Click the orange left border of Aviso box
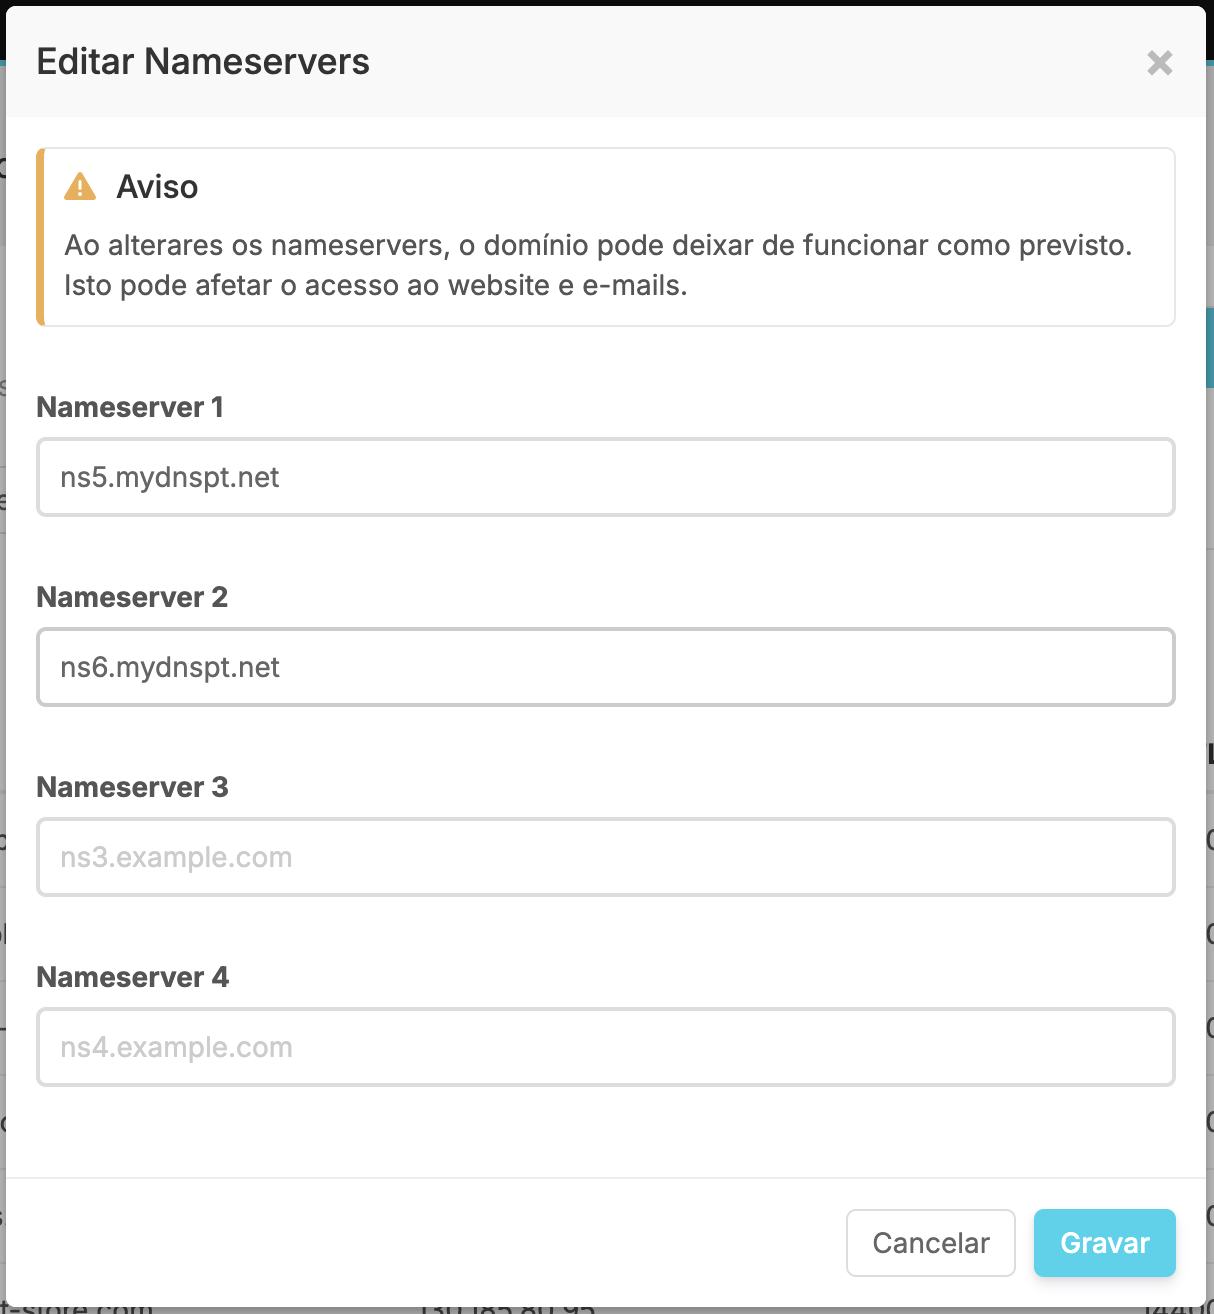The image size is (1214, 1314). pos(40,237)
